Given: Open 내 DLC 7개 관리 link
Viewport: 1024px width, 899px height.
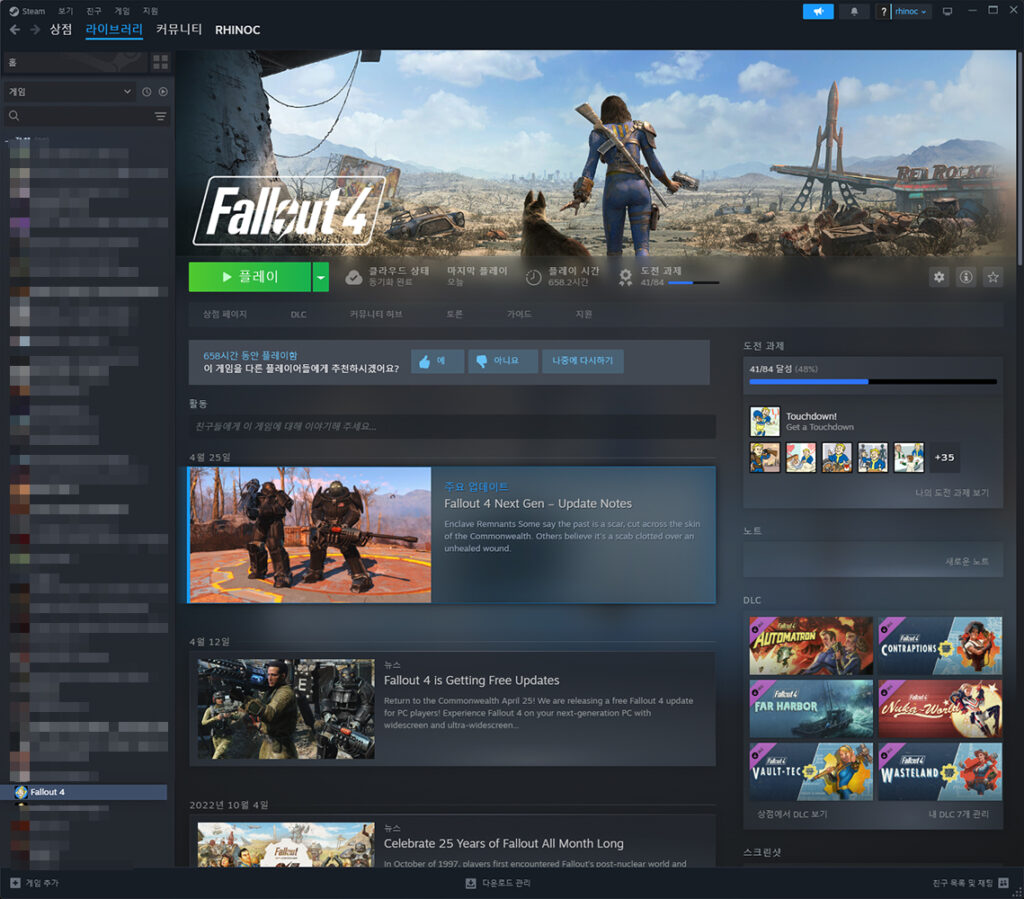Looking at the screenshot, I should click(959, 814).
